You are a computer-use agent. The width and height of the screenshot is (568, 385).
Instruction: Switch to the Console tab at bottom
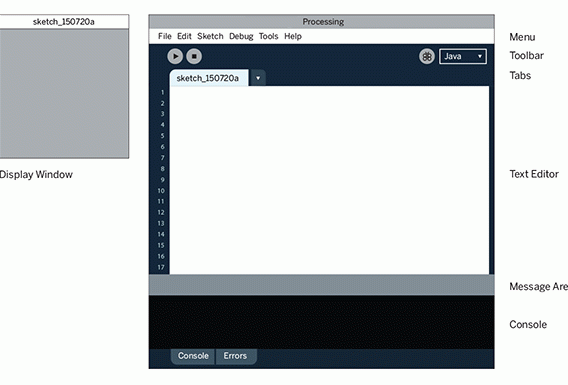193,356
